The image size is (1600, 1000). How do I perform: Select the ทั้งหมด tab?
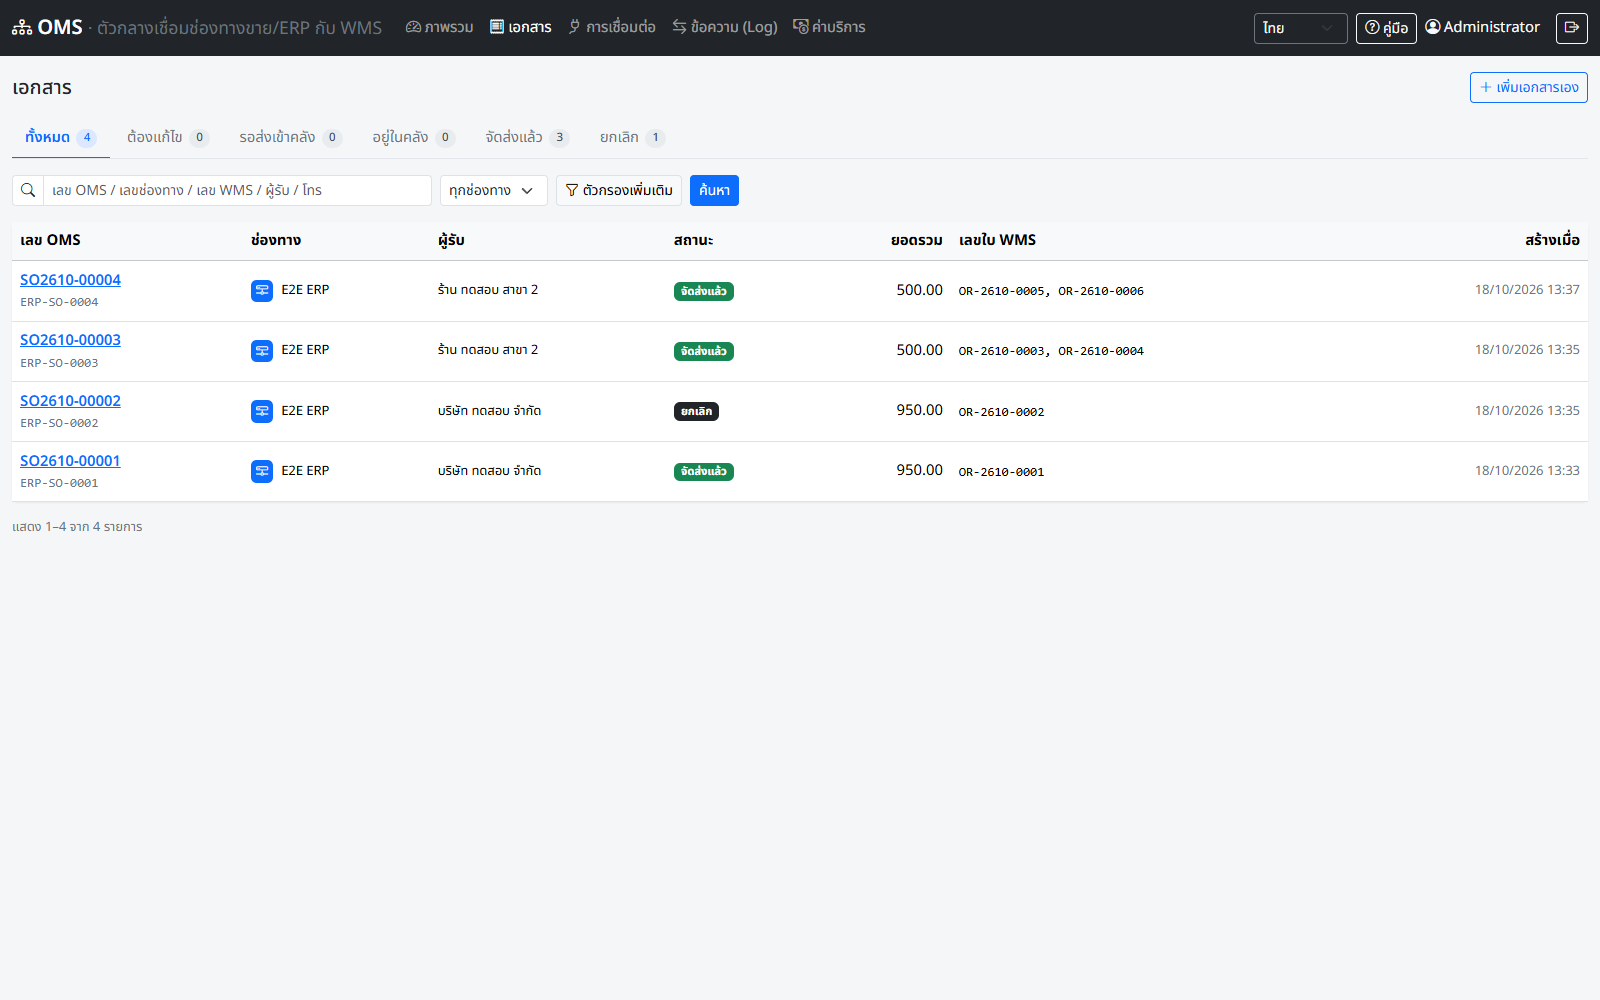coord(61,137)
